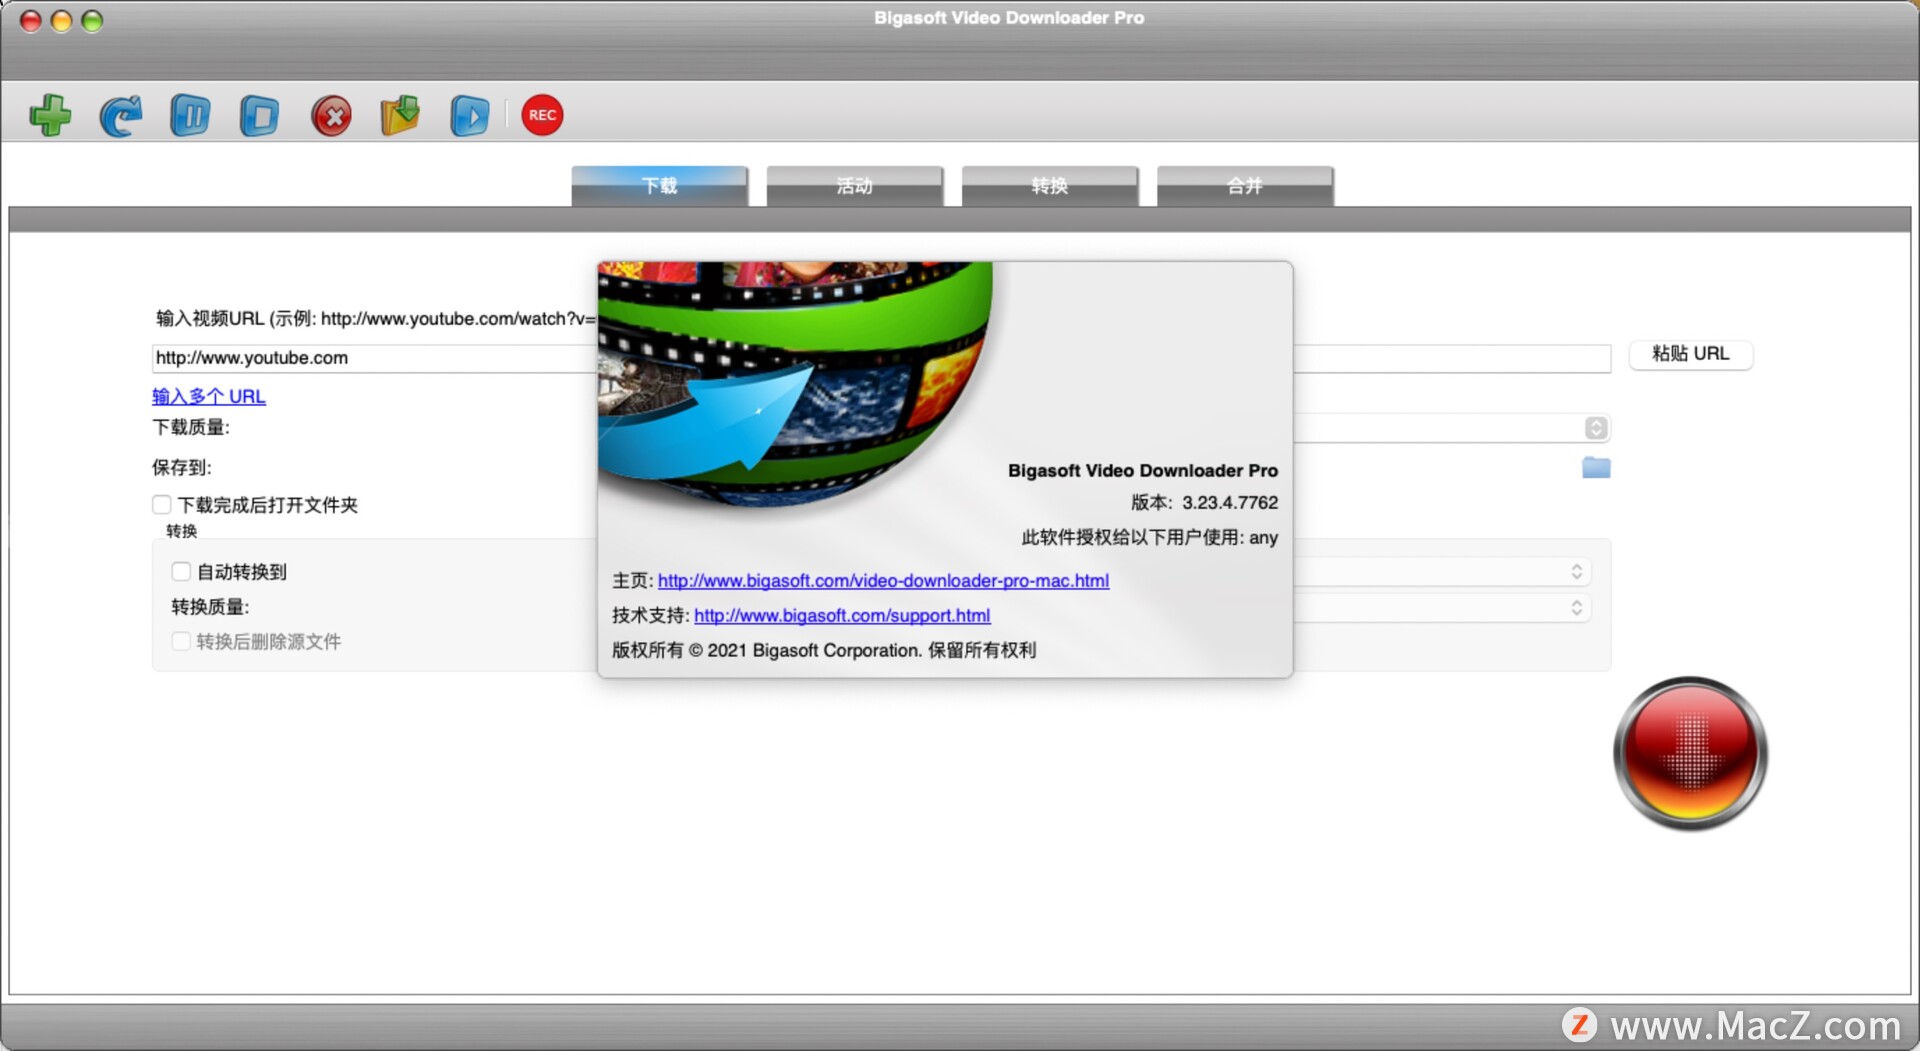Screen dimensions: 1920x1051
Task: Click the red delete X toolbar icon
Action: pyautogui.click(x=331, y=116)
